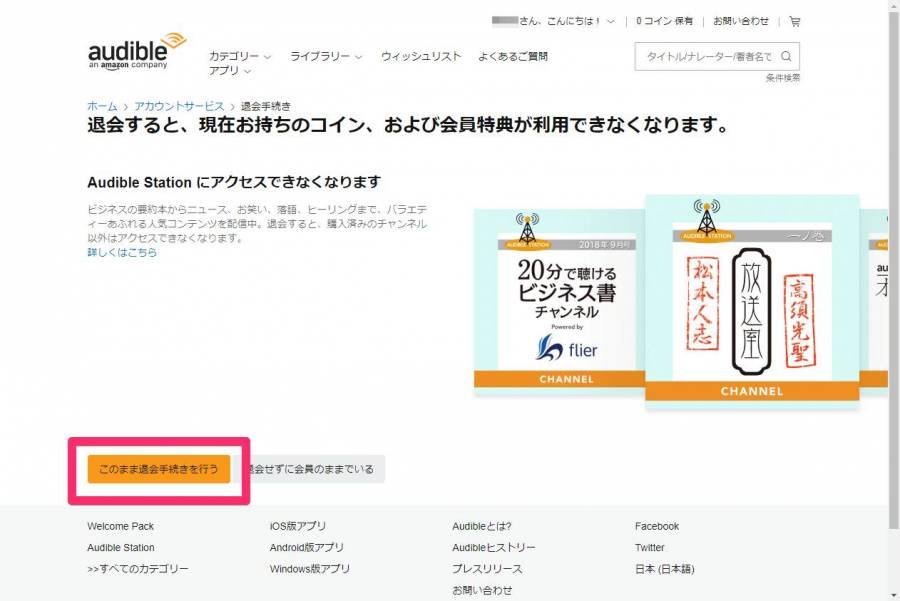Go to アカウントサービス breadcrumb
Image resolution: width=900 pixels, height=601 pixels.
179,106
